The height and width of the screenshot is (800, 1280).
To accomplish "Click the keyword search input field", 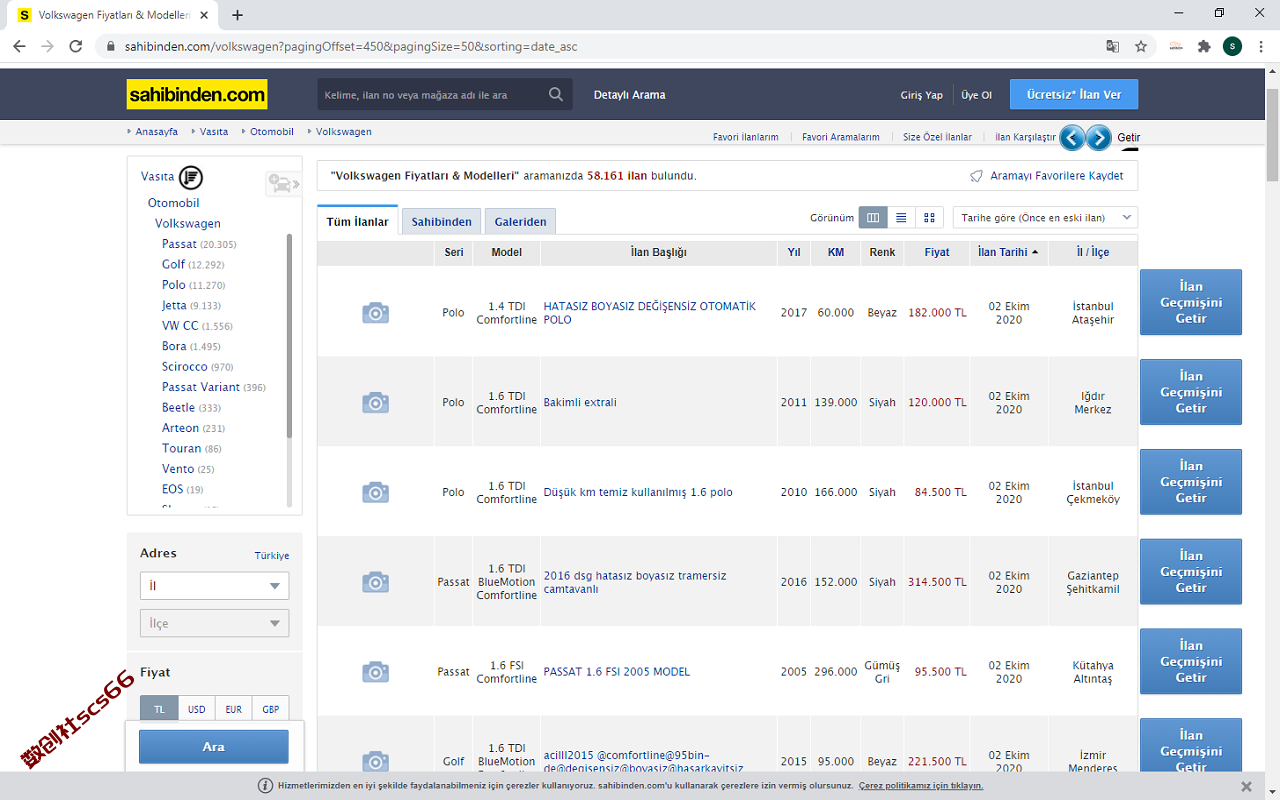I will [x=432, y=95].
